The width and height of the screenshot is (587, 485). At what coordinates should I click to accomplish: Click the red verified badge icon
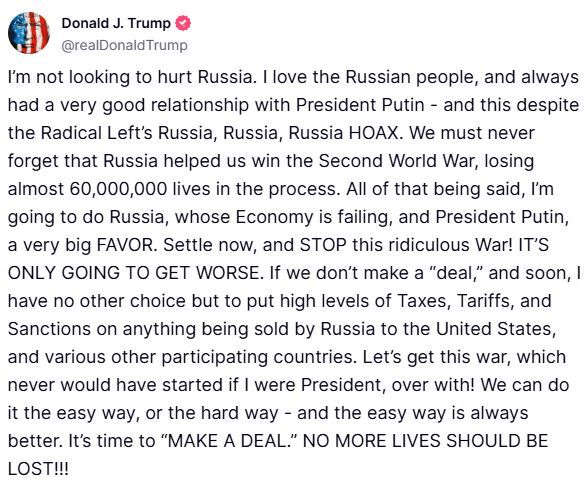coord(183,23)
